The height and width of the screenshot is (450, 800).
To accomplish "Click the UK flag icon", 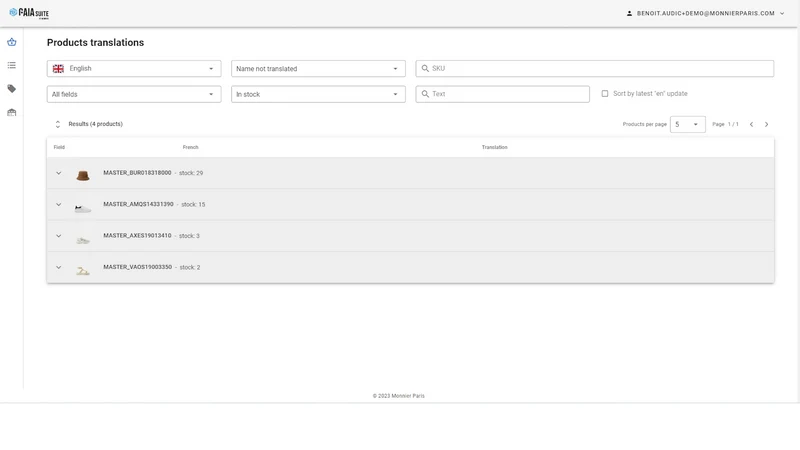I will (x=58, y=68).
